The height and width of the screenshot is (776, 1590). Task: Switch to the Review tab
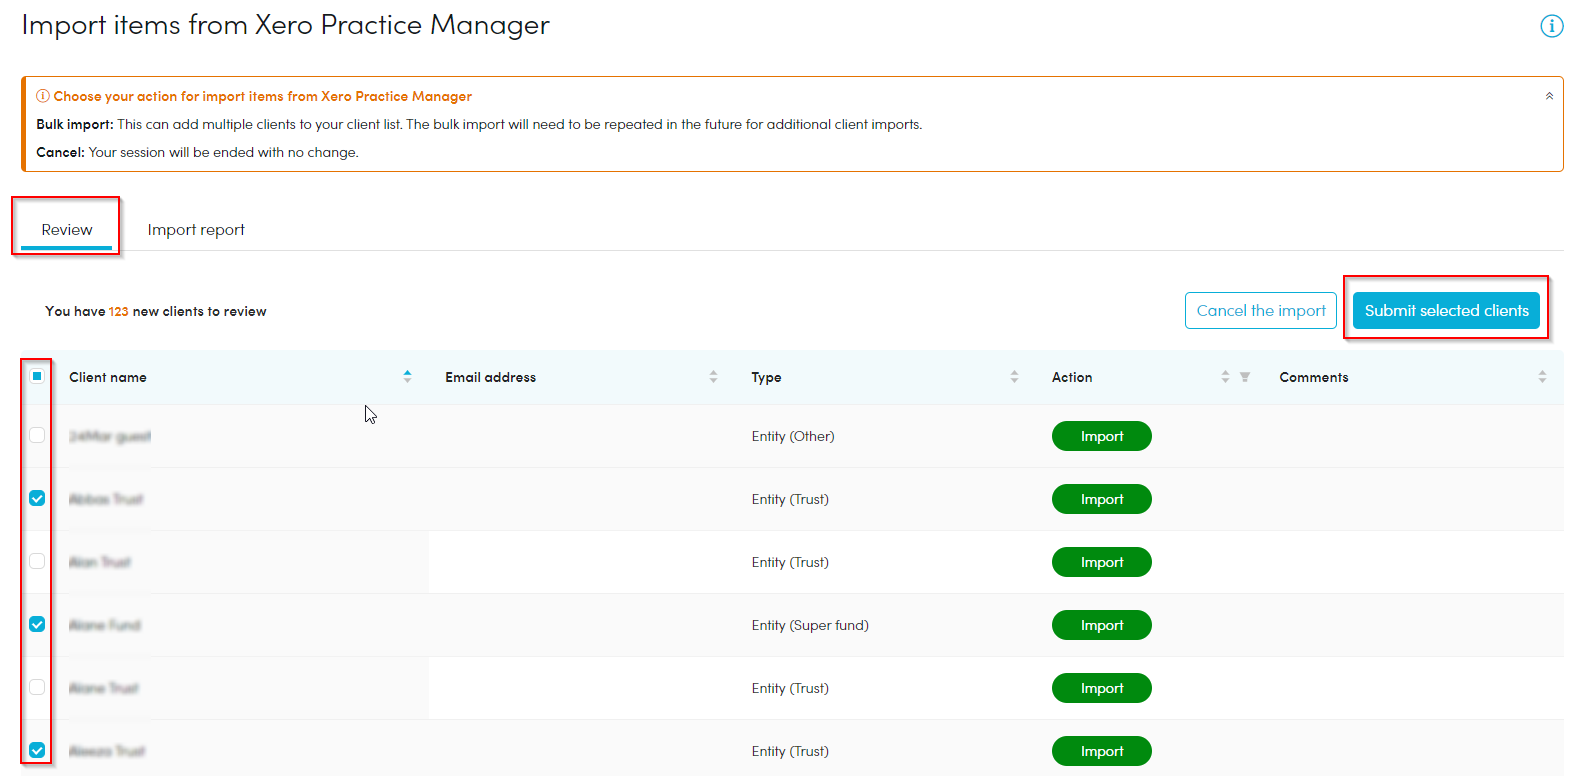coord(67,229)
